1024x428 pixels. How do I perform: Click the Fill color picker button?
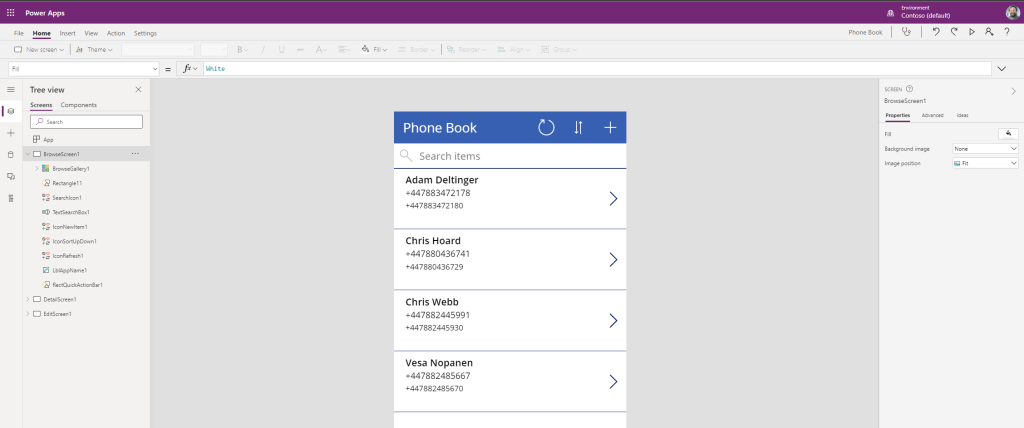click(1008, 133)
